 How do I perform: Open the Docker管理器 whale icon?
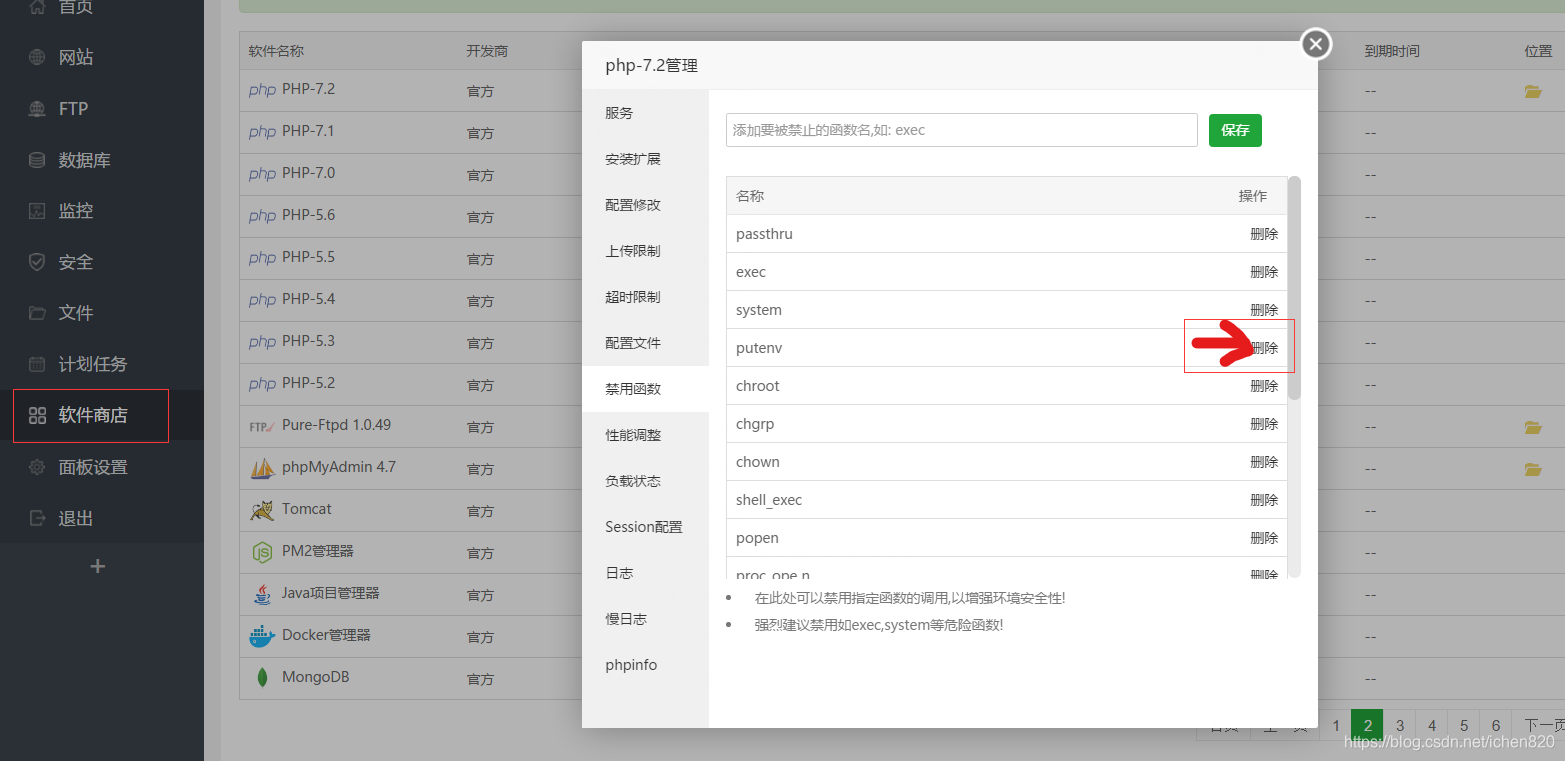(x=261, y=636)
